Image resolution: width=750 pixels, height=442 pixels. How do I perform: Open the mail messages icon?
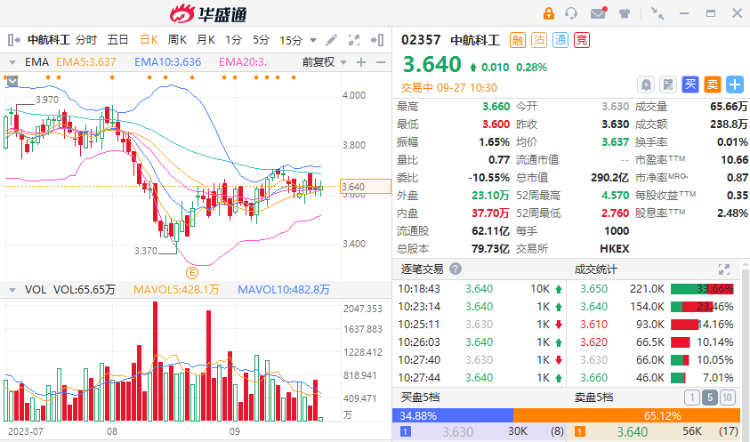point(598,13)
